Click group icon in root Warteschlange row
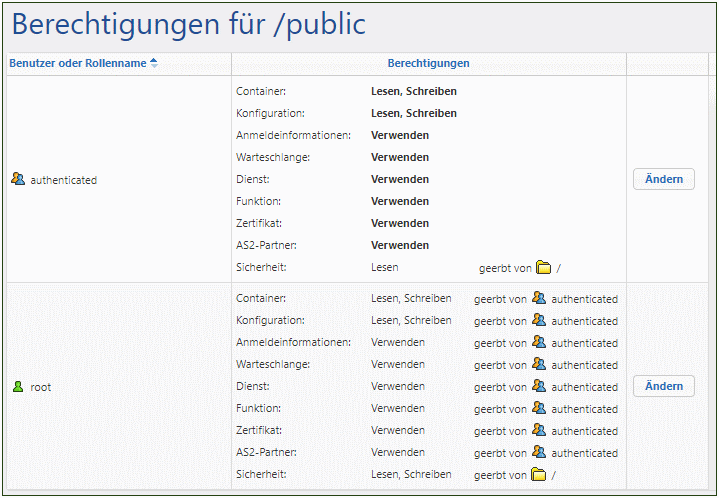 pos(539,364)
